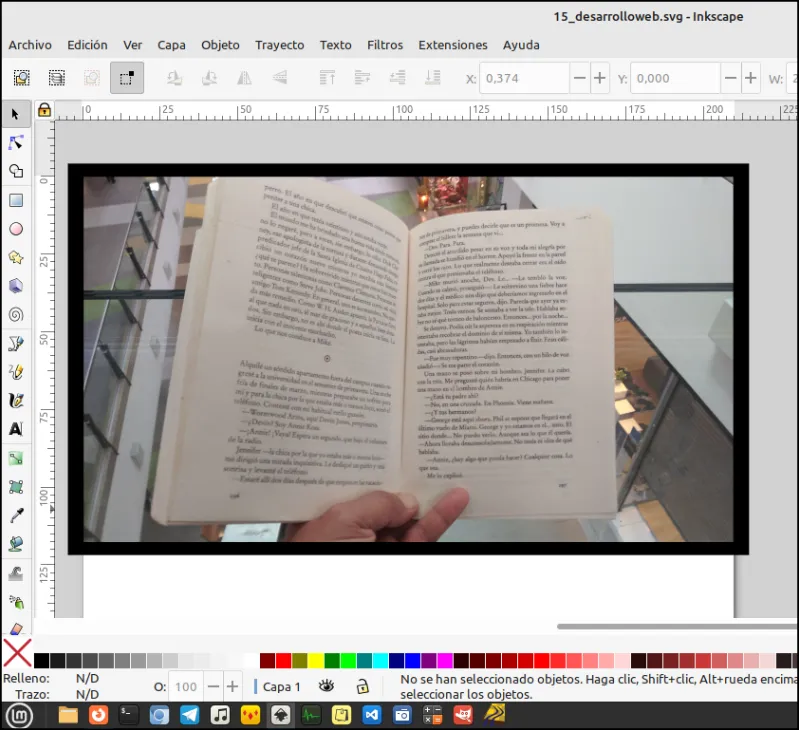Open Telegram from the taskbar
Screen dimensions: 799x730
coord(190,715)
